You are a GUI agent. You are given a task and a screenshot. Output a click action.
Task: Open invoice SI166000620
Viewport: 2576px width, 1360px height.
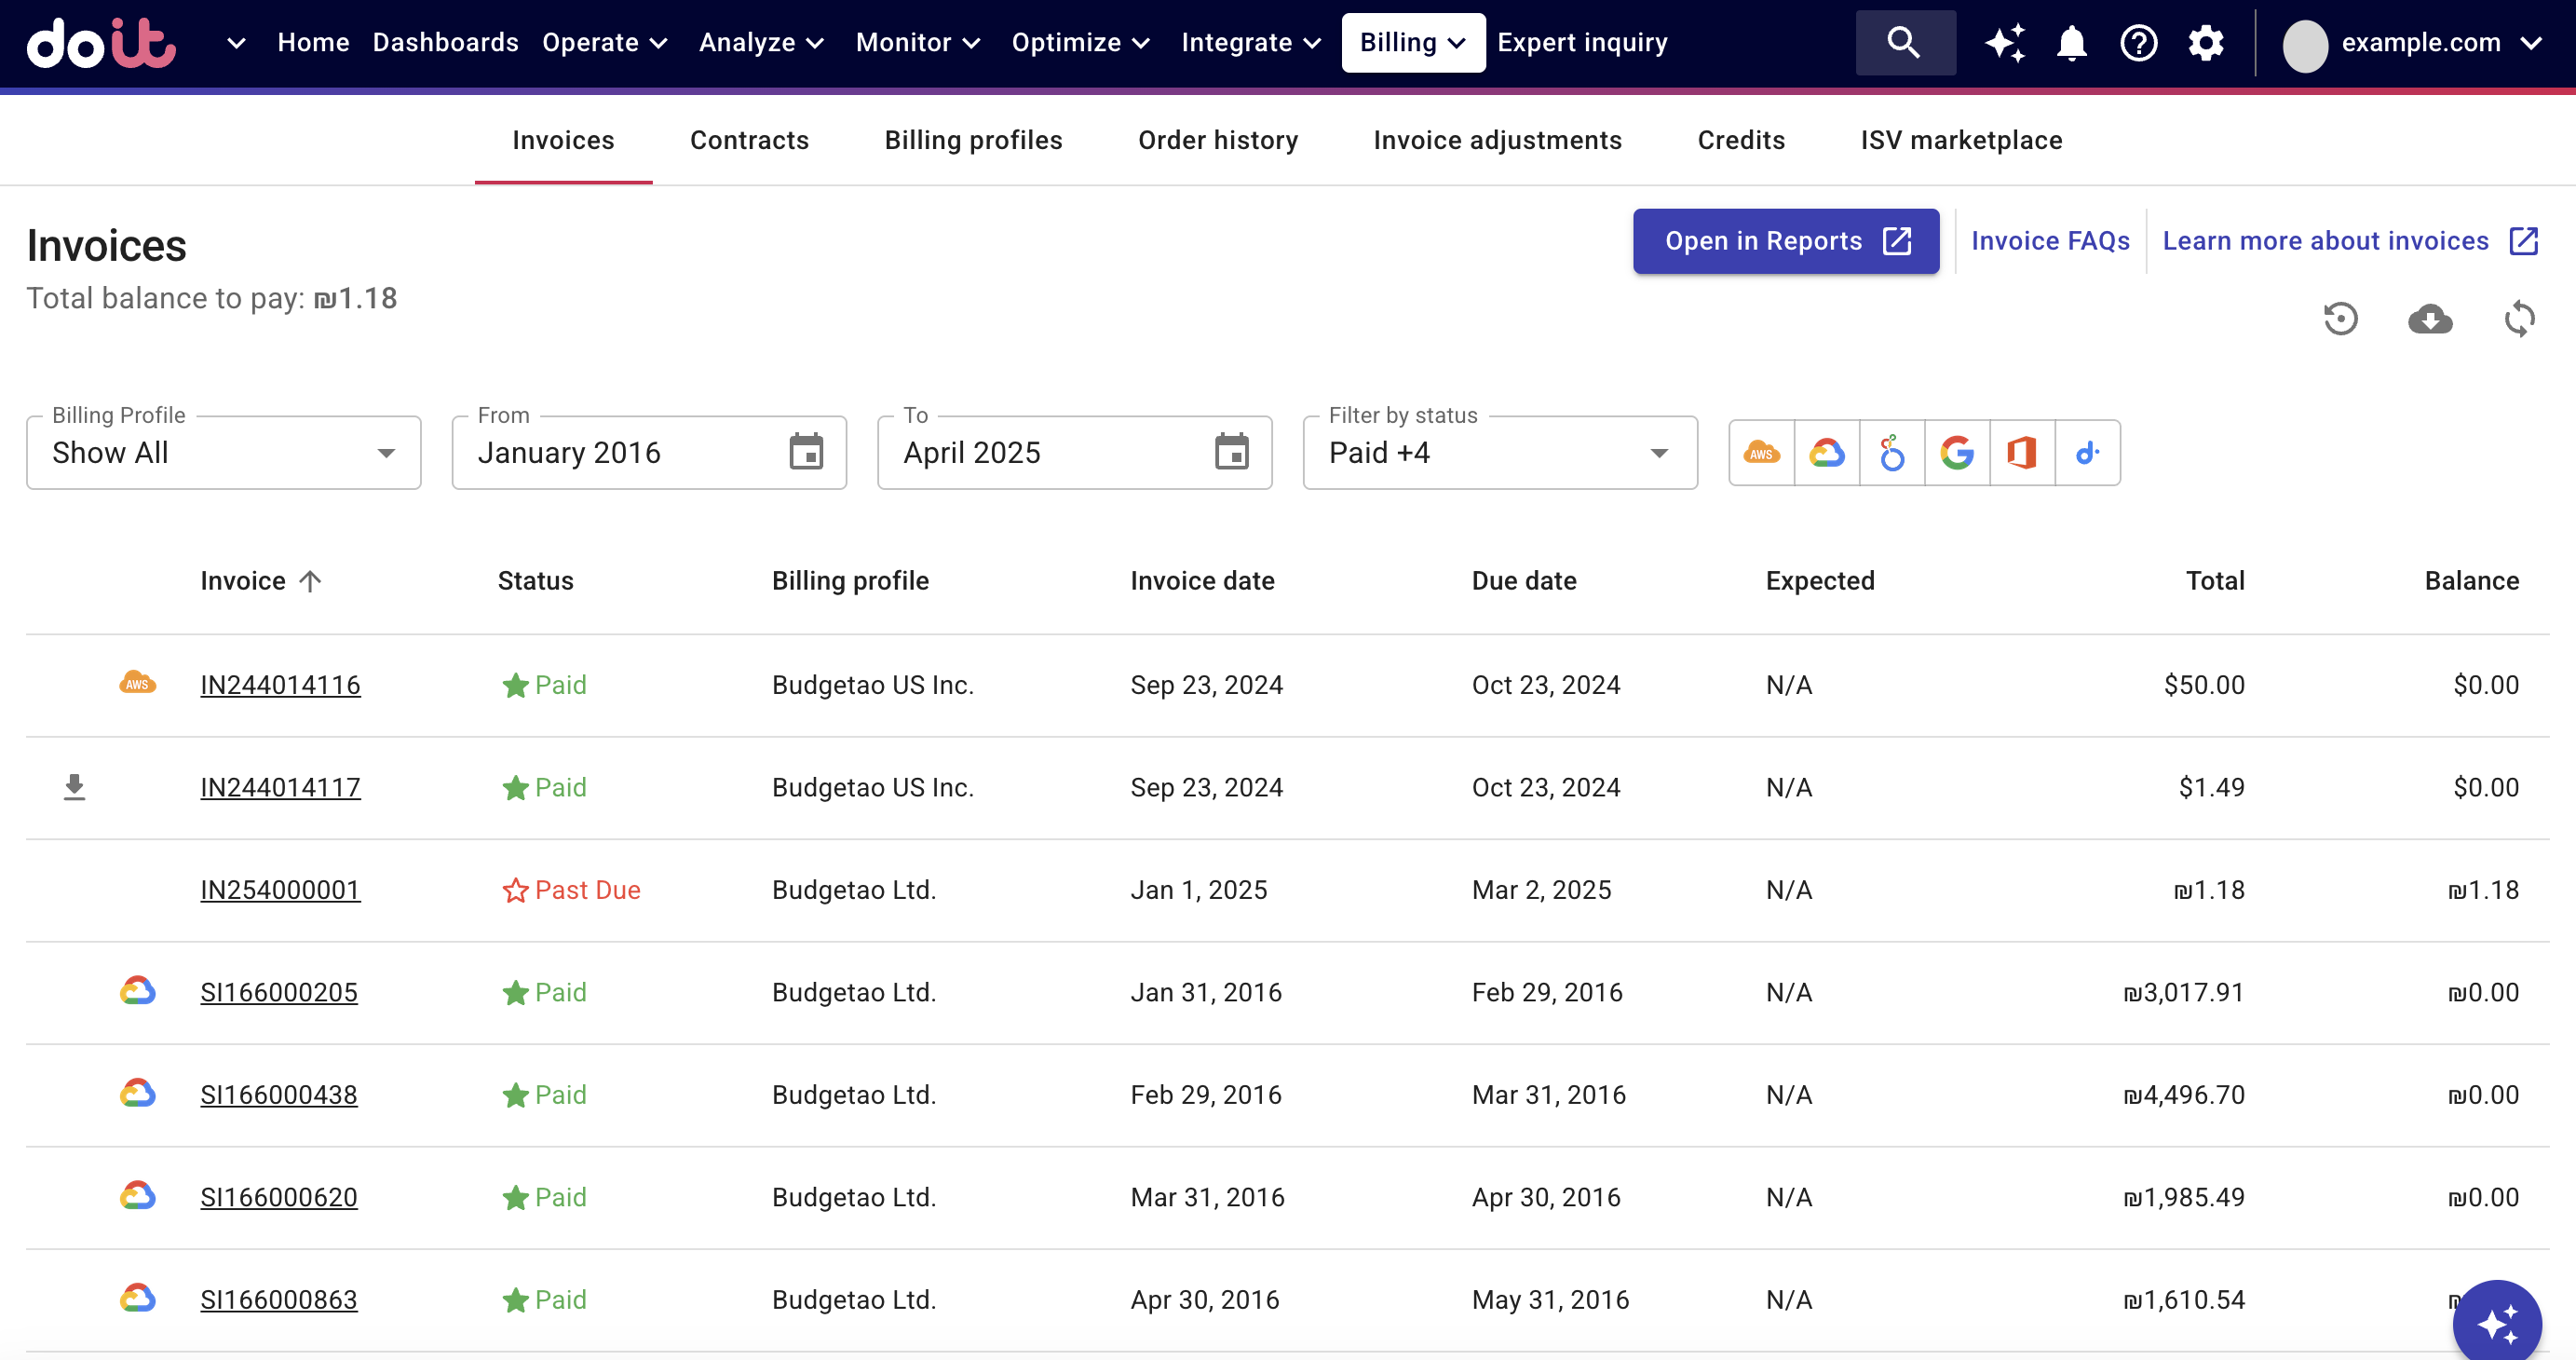point(279,1197)
